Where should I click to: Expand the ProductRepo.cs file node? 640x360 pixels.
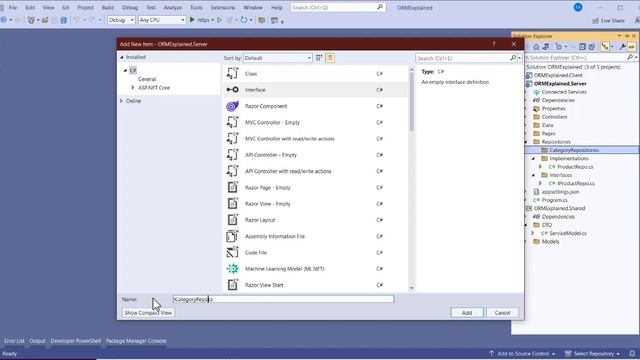pyautogui.click(x=540, y=167)
